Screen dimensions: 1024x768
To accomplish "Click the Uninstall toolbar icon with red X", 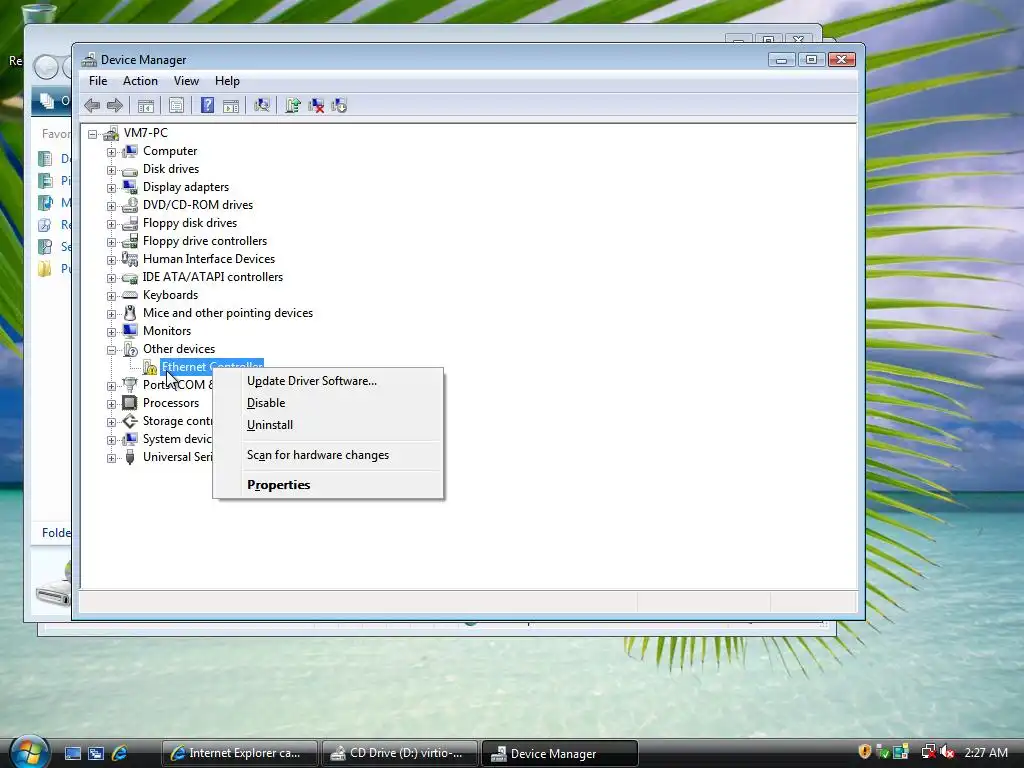I will coord(316,105).
